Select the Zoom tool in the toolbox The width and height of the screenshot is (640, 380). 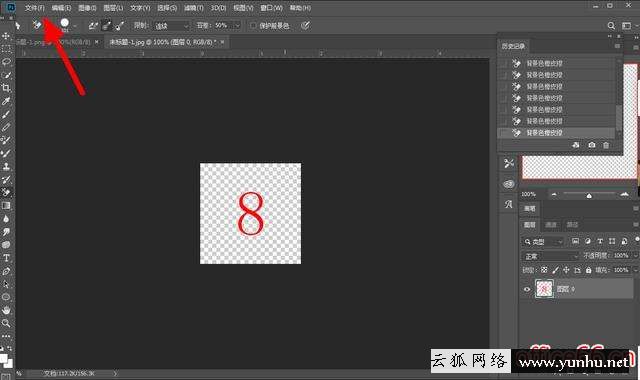(x=6, y=323)
